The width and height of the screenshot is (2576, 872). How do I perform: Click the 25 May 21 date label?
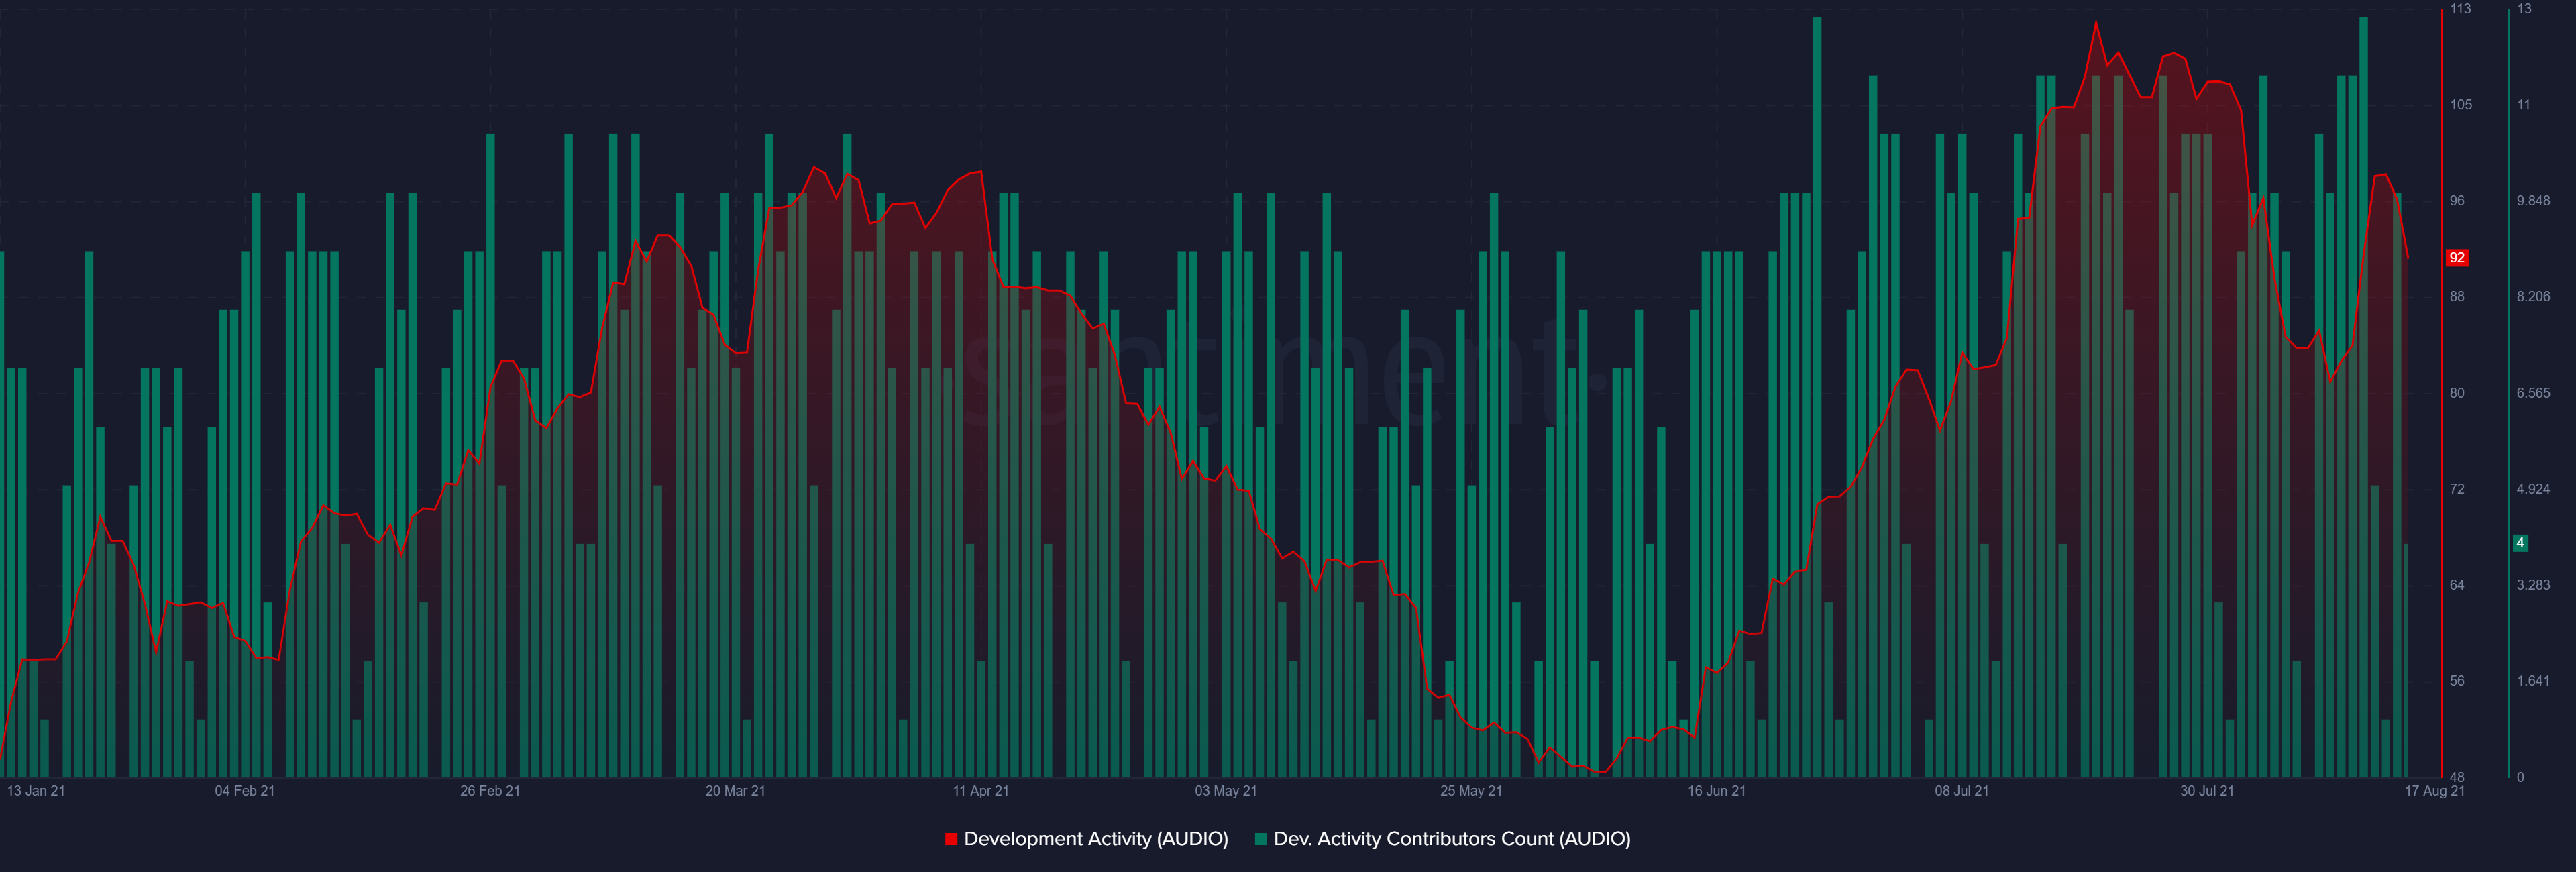click(1471, 791)
